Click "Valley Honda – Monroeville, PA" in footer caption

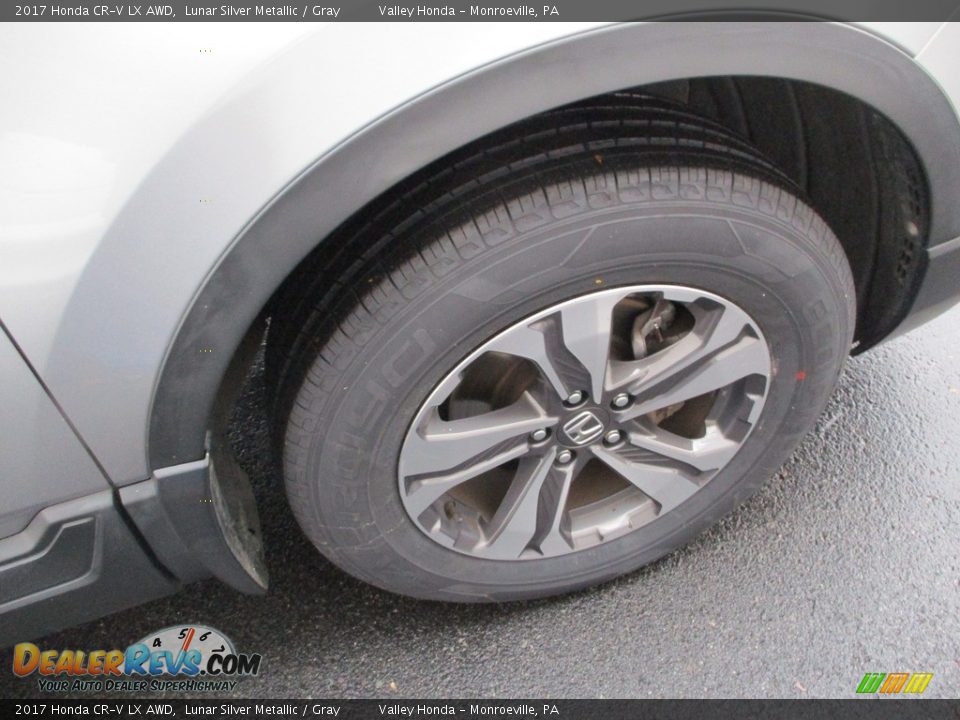point(468,710)
